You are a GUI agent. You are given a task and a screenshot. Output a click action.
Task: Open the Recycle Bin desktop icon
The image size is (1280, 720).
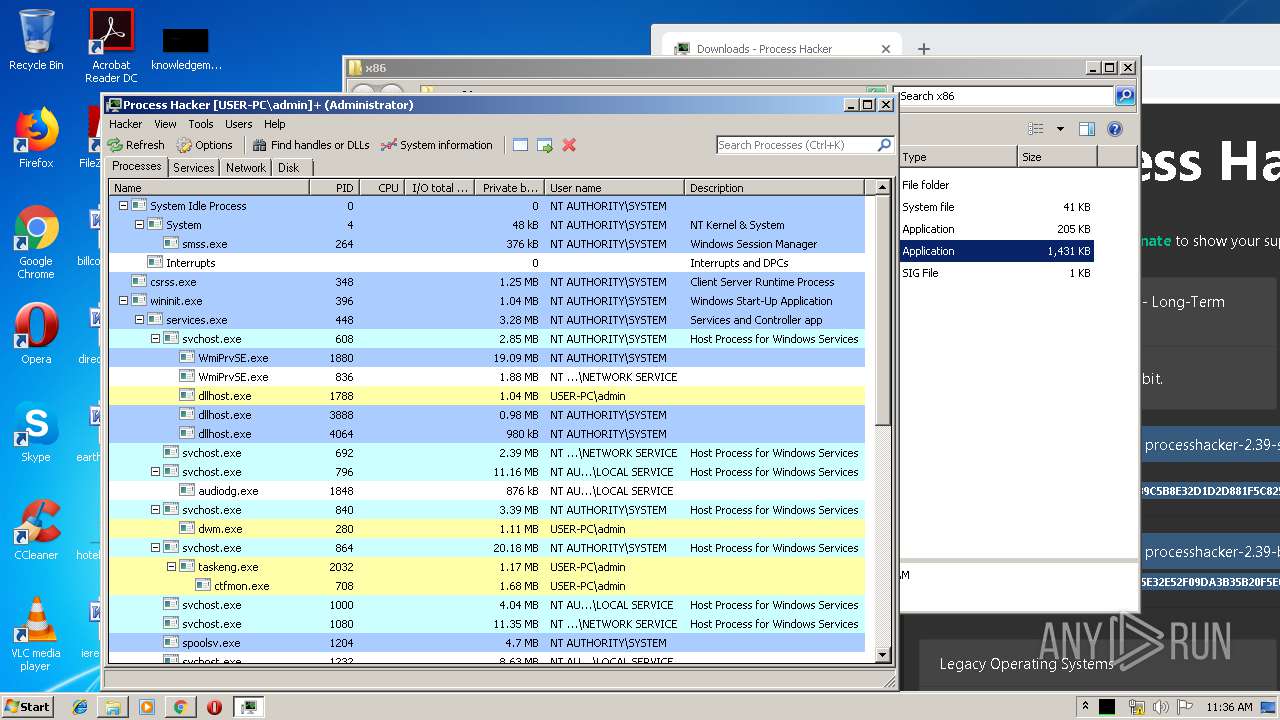pyautogui.click(x=36, y=40)
